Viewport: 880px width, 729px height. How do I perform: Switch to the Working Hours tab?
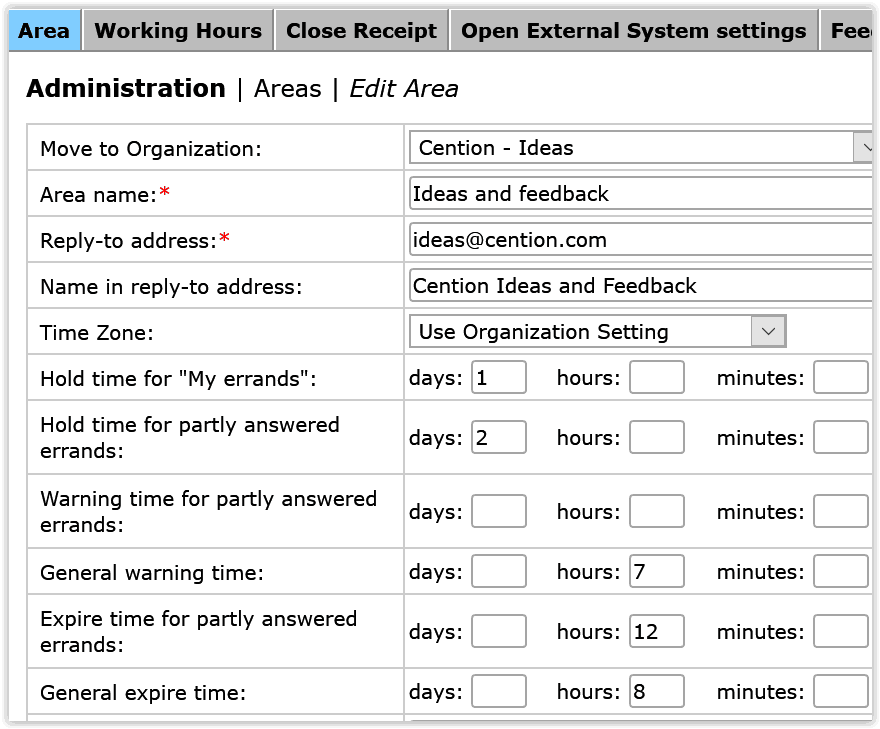178,31
